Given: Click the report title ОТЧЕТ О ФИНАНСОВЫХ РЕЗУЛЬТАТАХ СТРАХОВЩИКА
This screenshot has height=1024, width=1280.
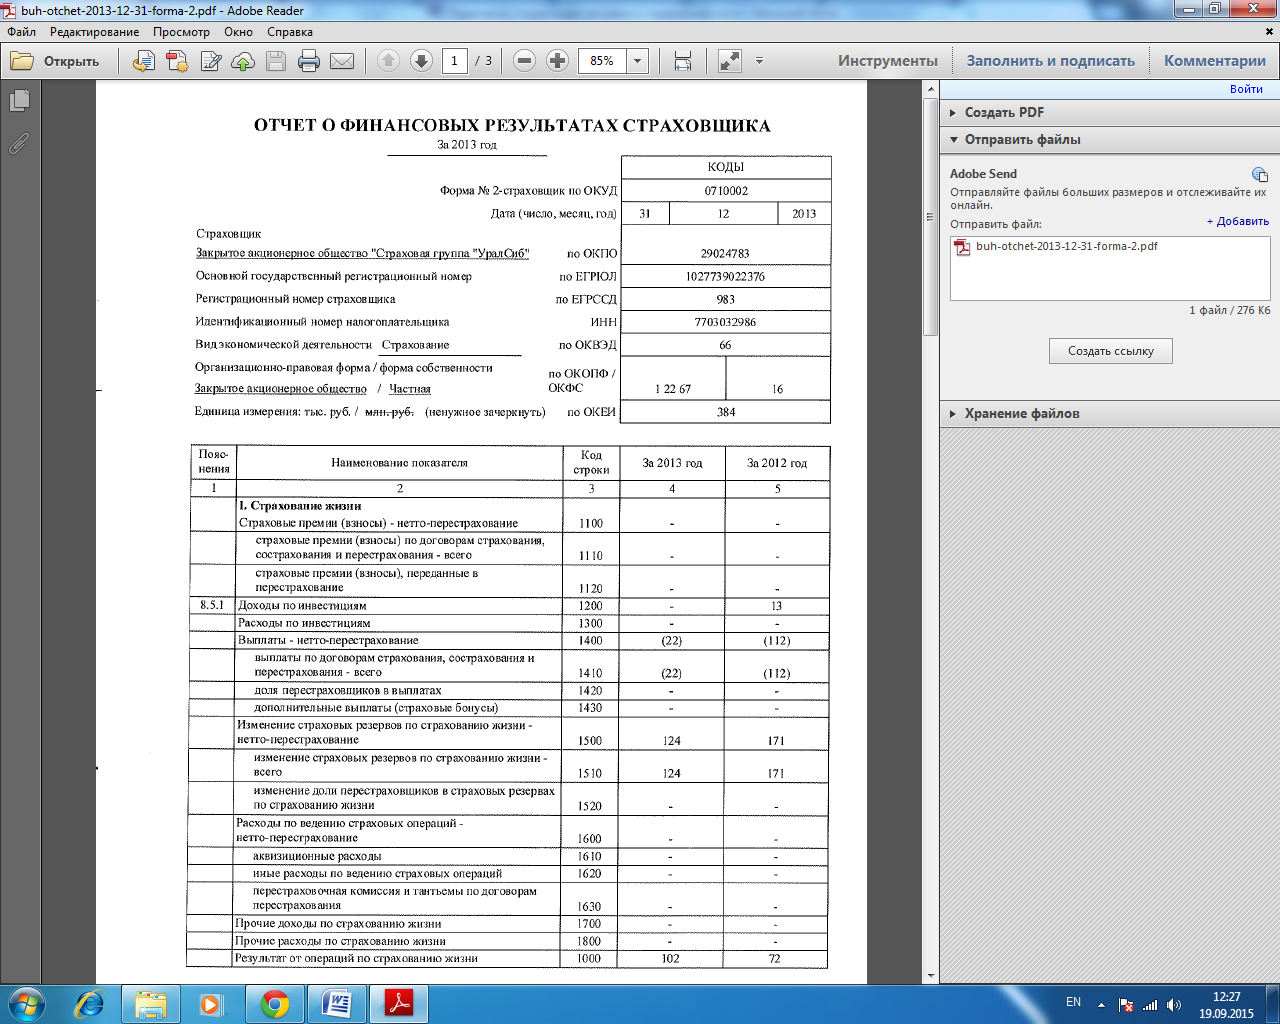Looking at the screenshot, I should coord(512,125).
